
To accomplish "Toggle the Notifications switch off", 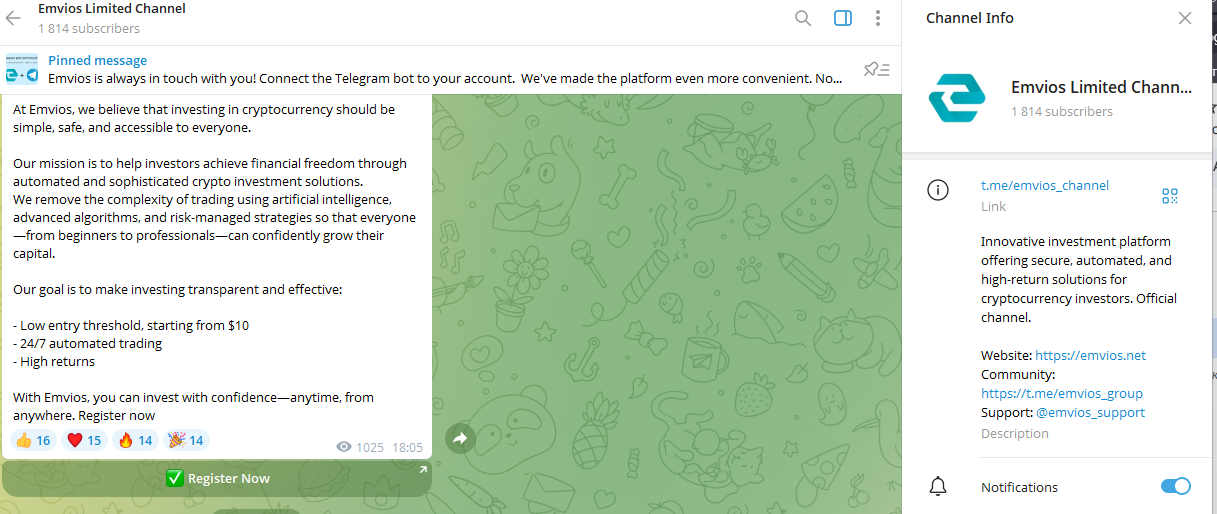I will click(x=1175, y=487).
